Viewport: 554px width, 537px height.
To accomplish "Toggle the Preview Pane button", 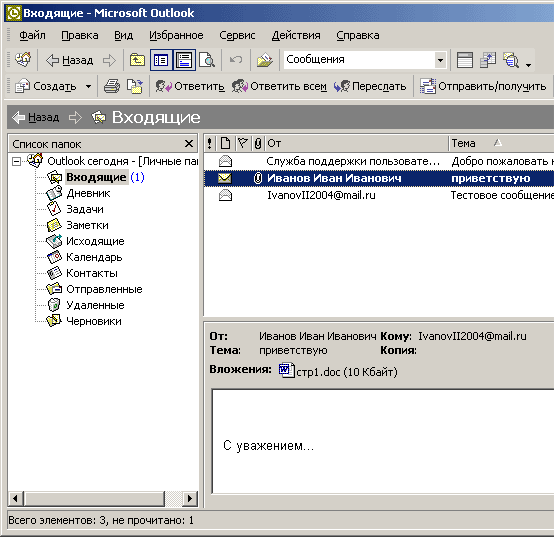I will tap(184, 60).
